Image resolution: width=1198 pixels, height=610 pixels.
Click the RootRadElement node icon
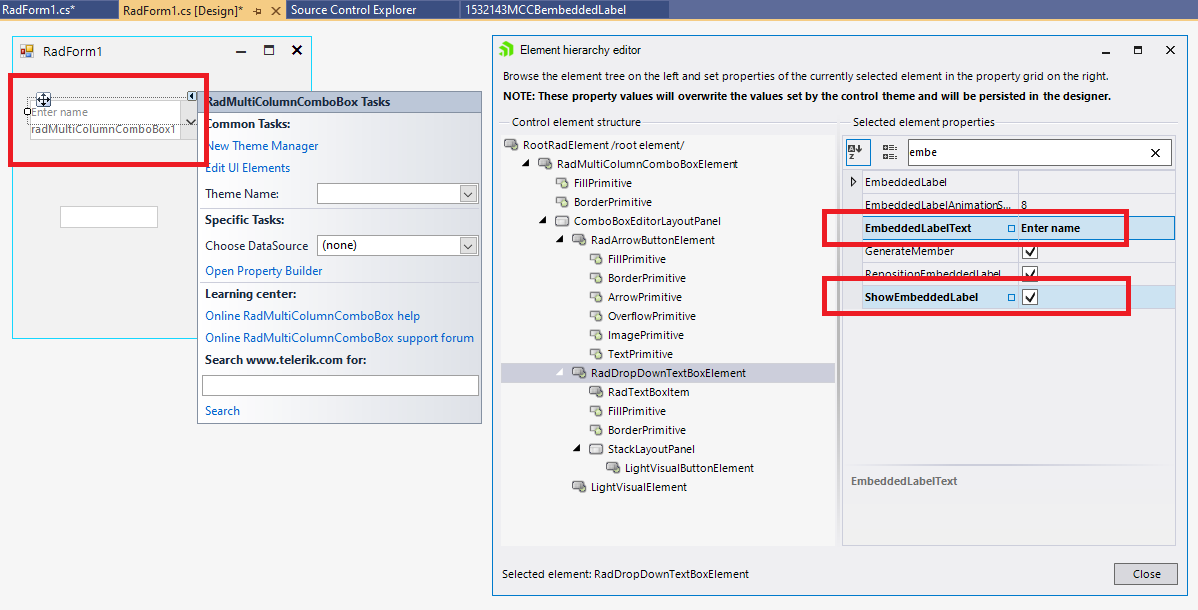point(511,145)
